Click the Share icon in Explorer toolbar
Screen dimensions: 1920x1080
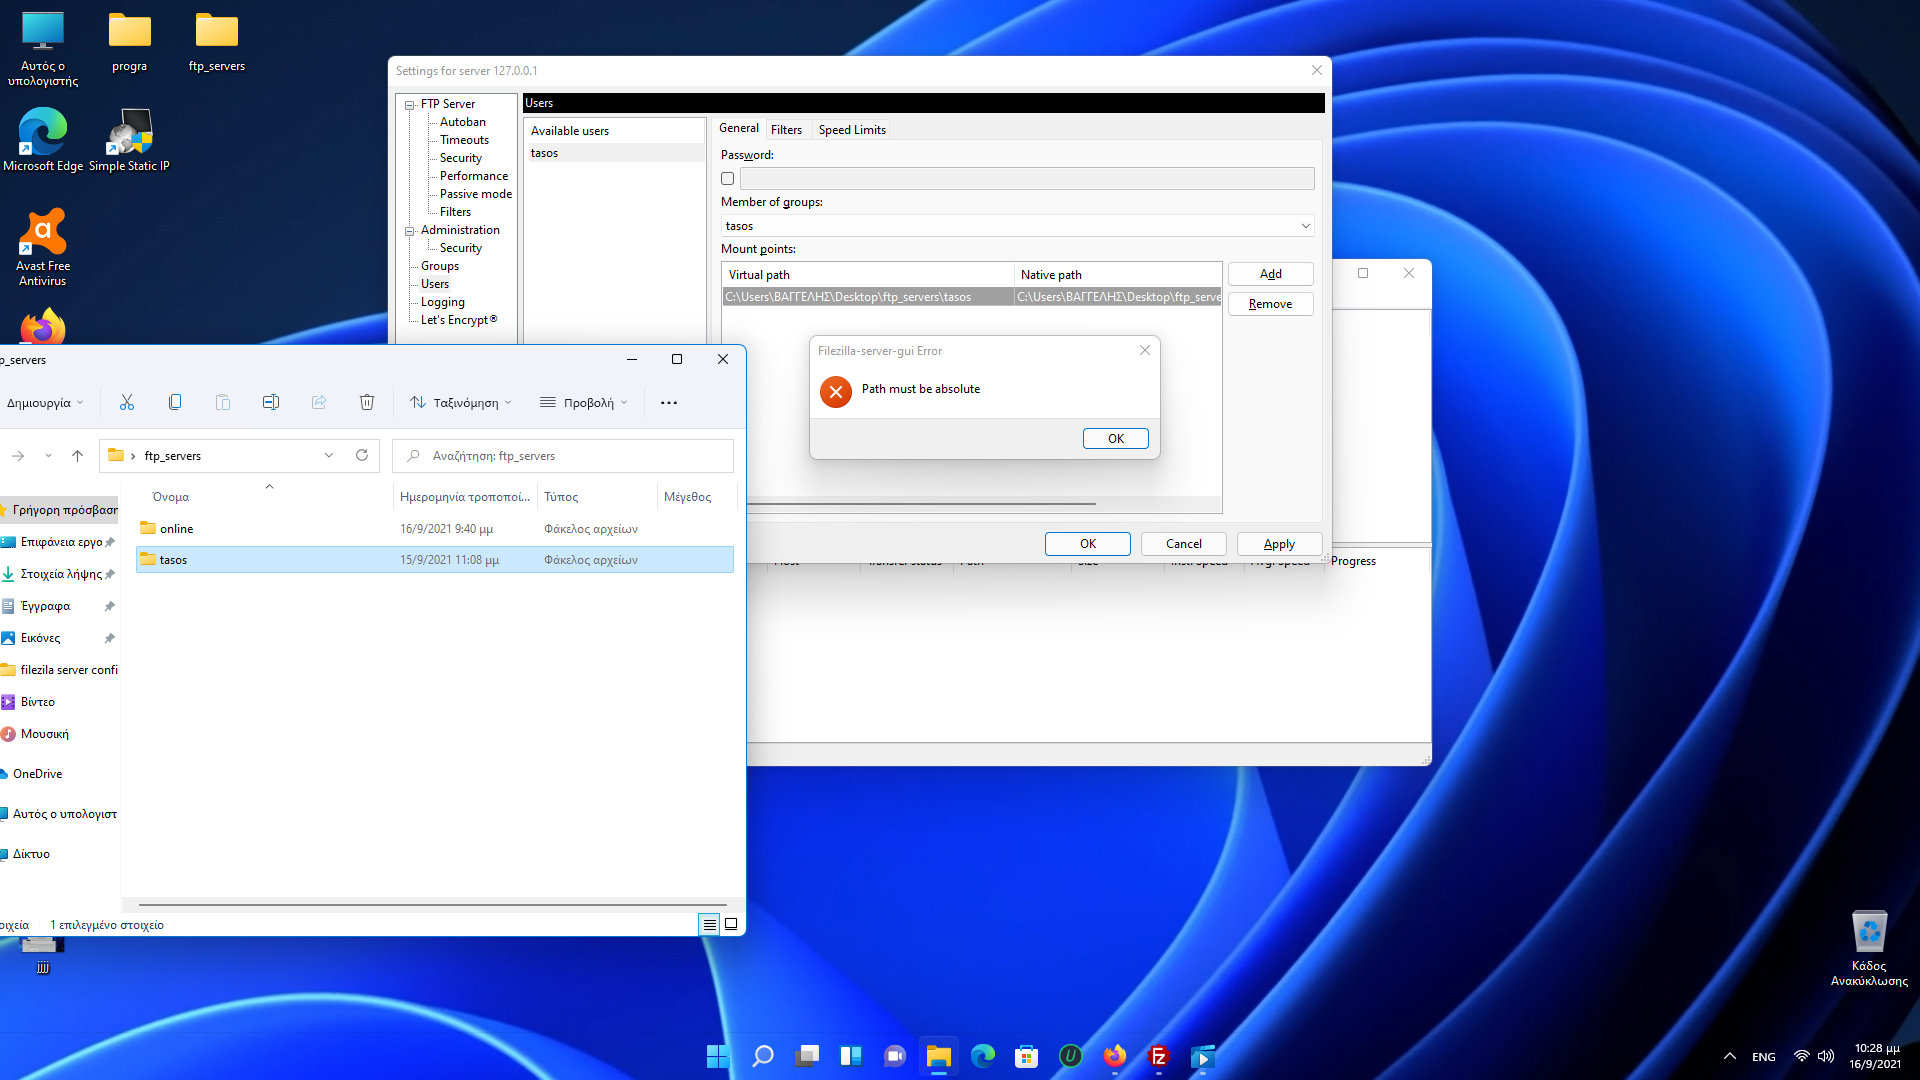319,402
